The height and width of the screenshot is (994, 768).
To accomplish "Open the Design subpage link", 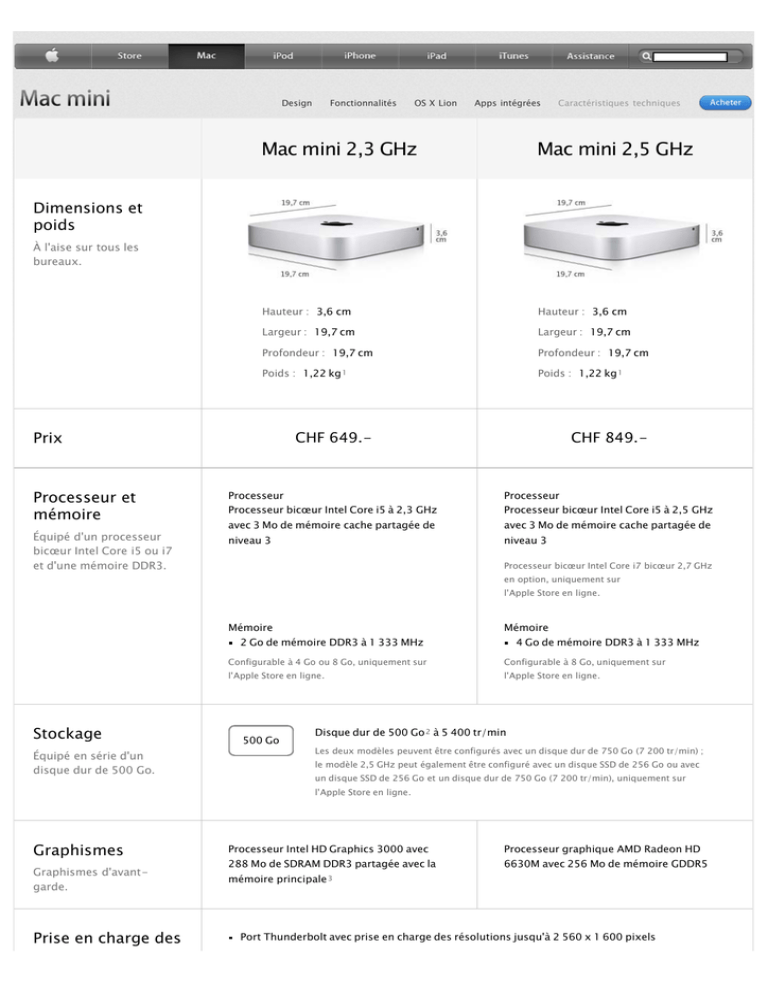I will click(x=297, y=103).
